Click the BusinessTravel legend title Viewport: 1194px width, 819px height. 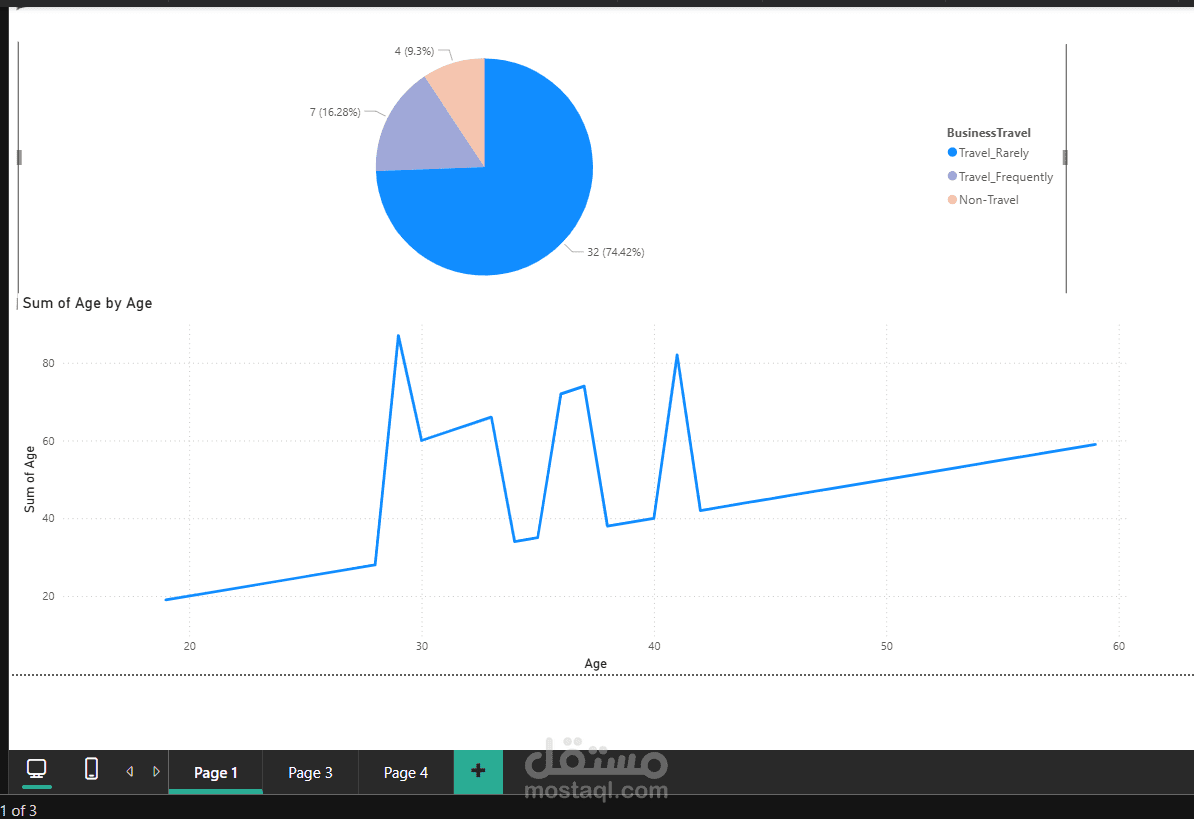tap(988, 132)
